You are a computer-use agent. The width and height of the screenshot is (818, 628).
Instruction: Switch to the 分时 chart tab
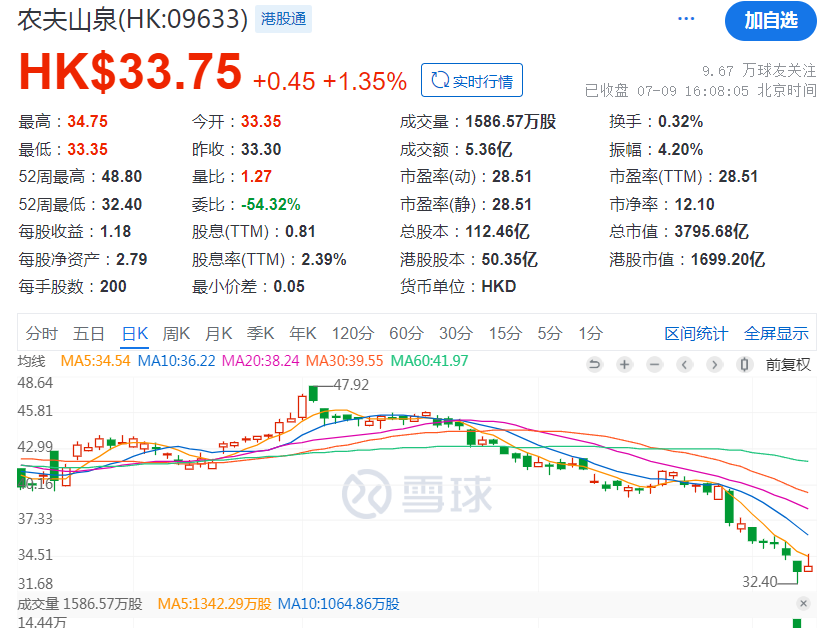click(42, 333)
